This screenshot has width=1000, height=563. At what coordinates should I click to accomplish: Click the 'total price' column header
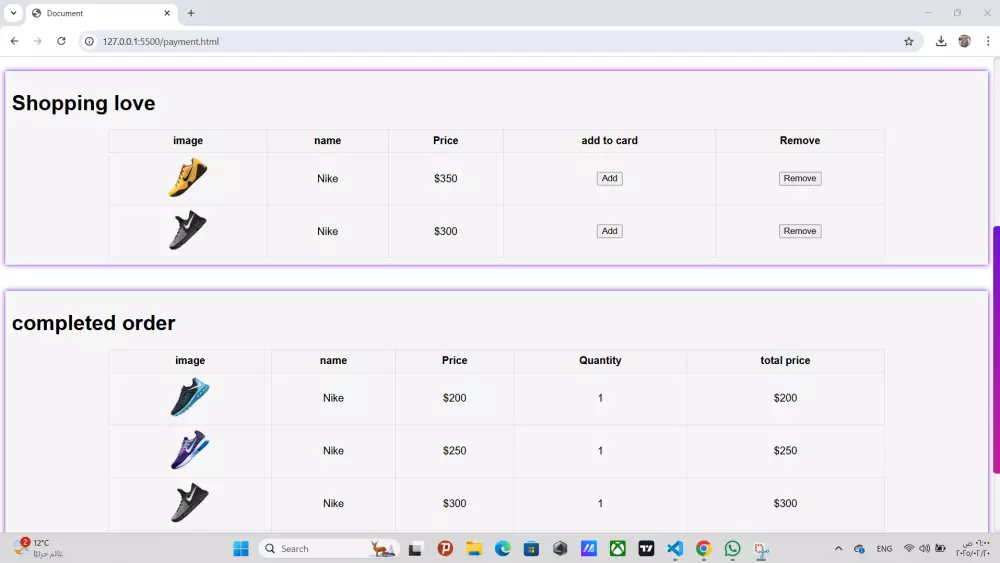pyautogui.click(x=785, y=360)
